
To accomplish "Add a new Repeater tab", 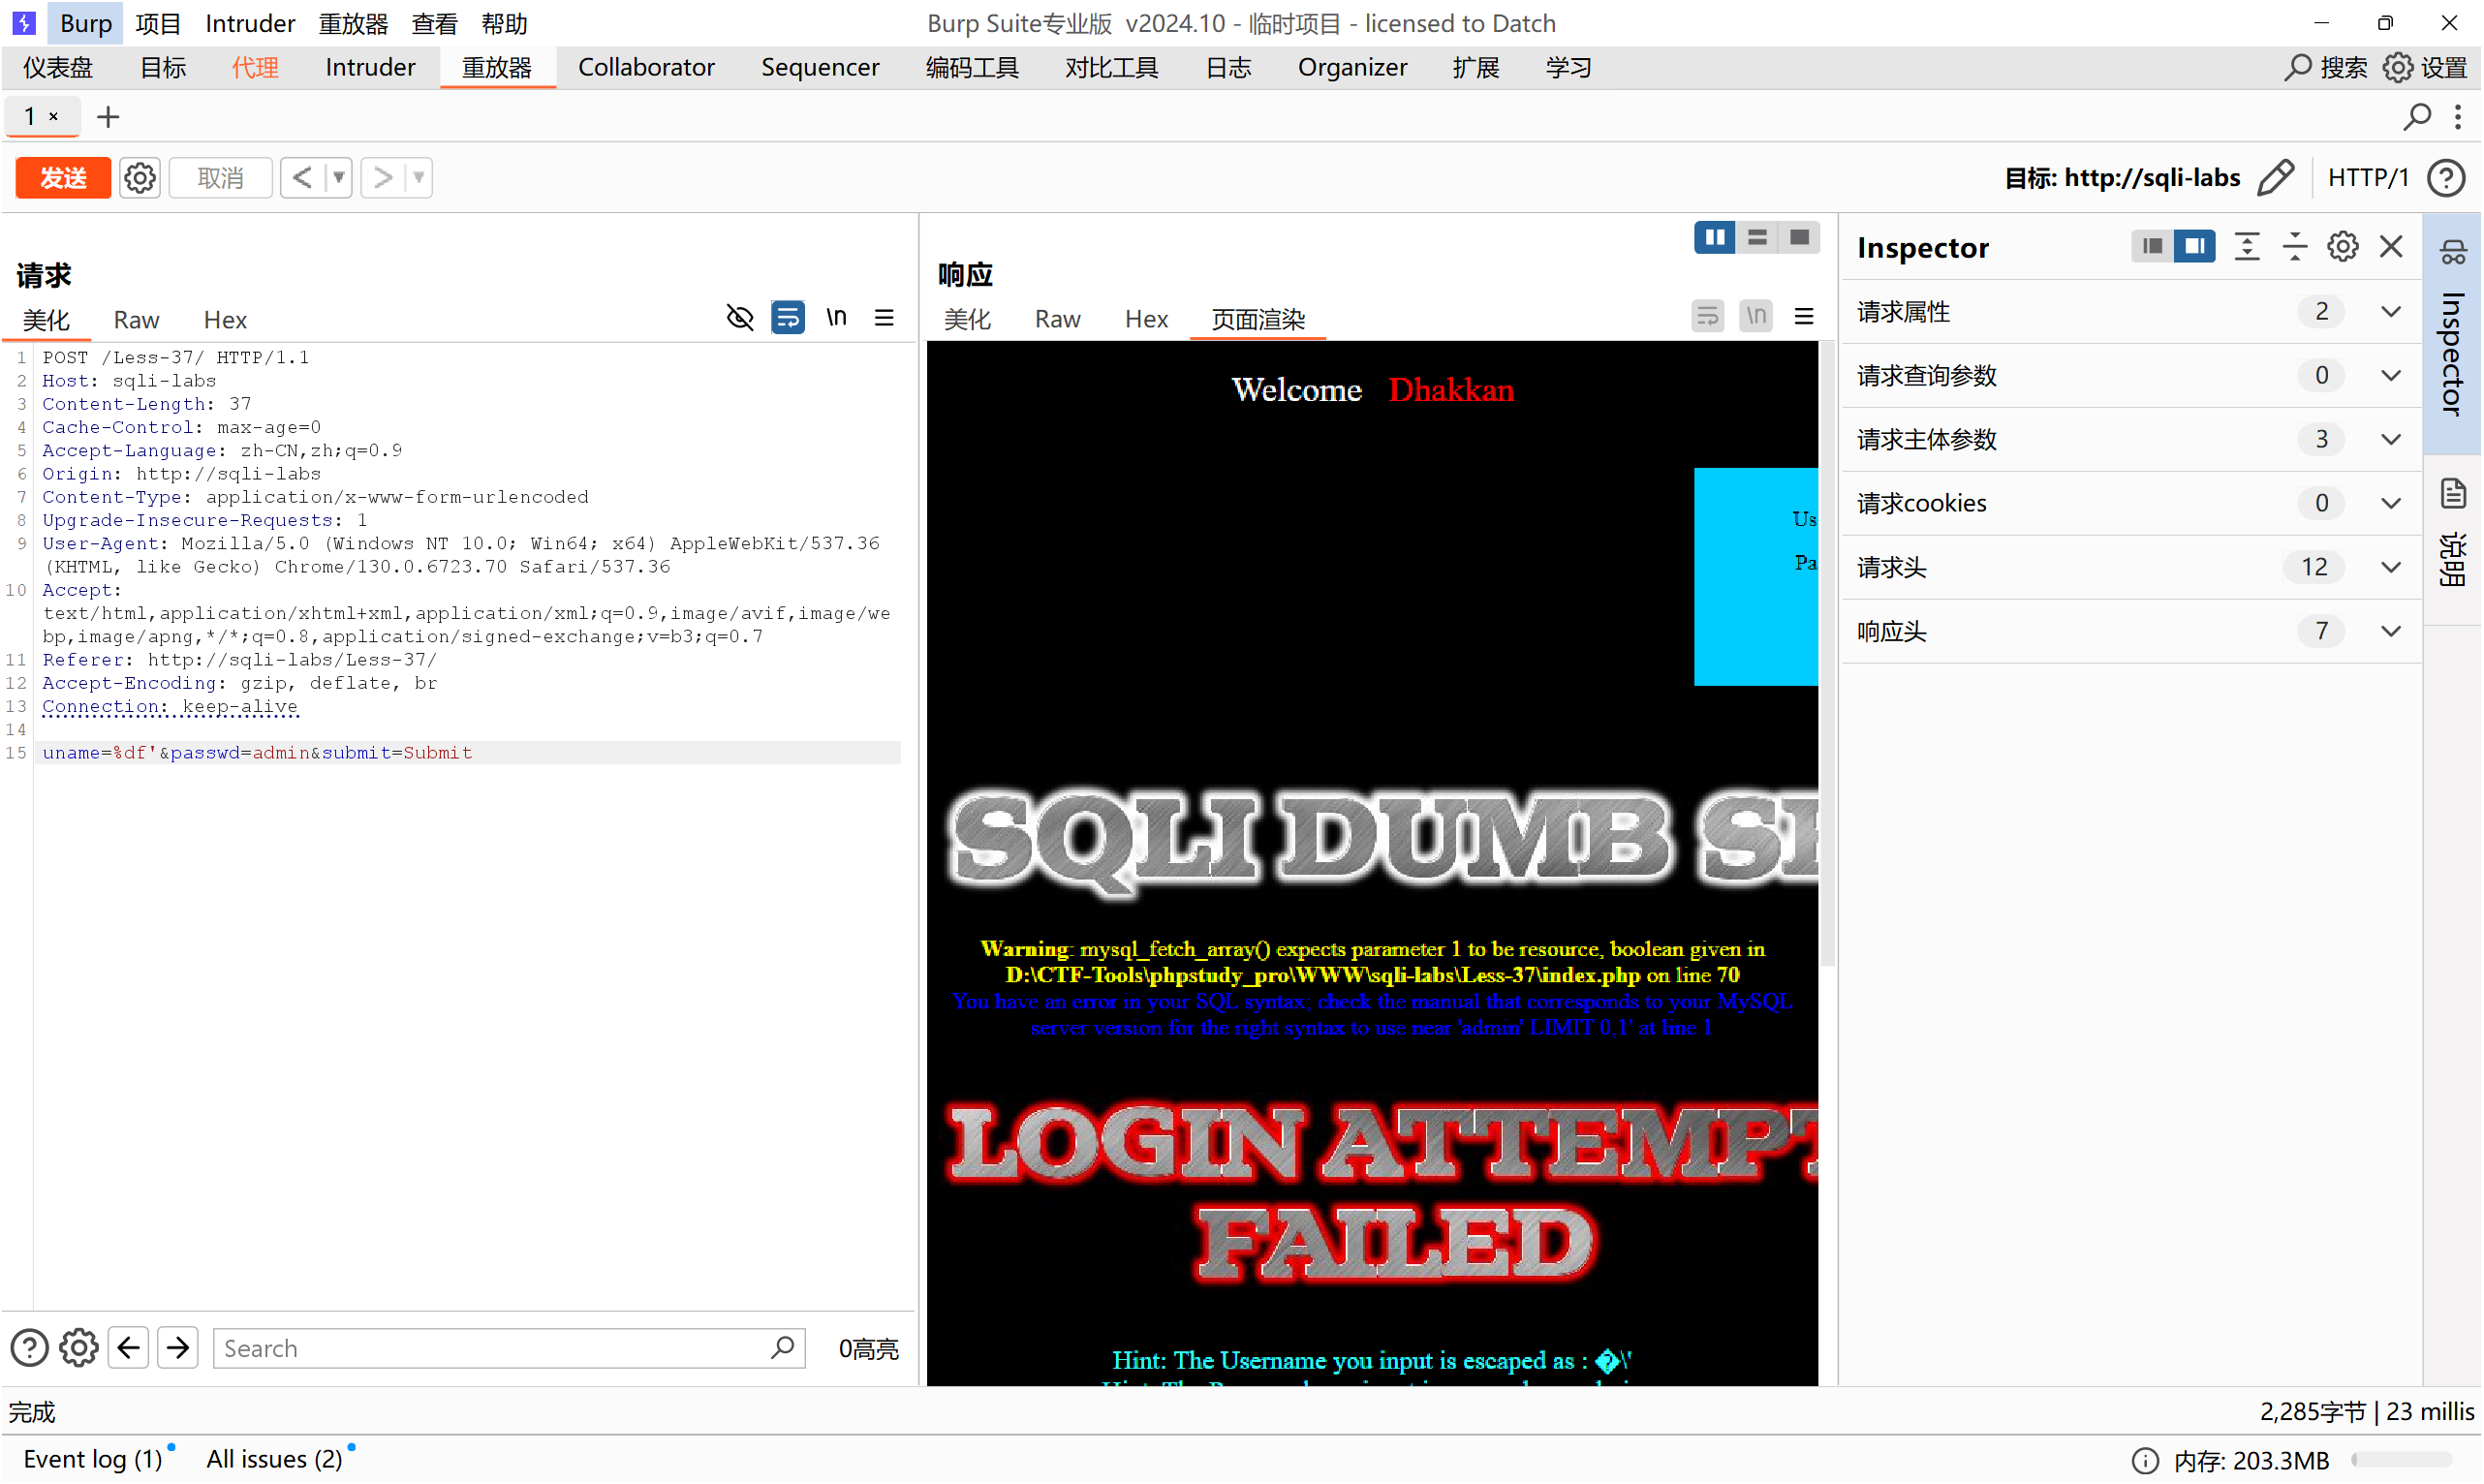I will tap(108, 117).
